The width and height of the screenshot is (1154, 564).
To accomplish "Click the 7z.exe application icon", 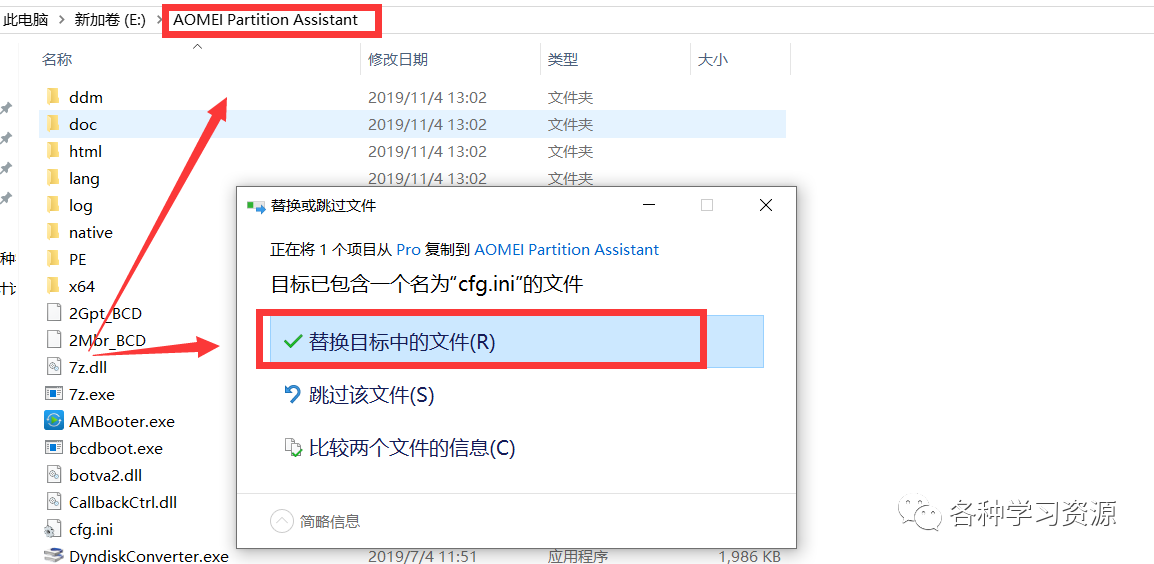I will [54, 394].
